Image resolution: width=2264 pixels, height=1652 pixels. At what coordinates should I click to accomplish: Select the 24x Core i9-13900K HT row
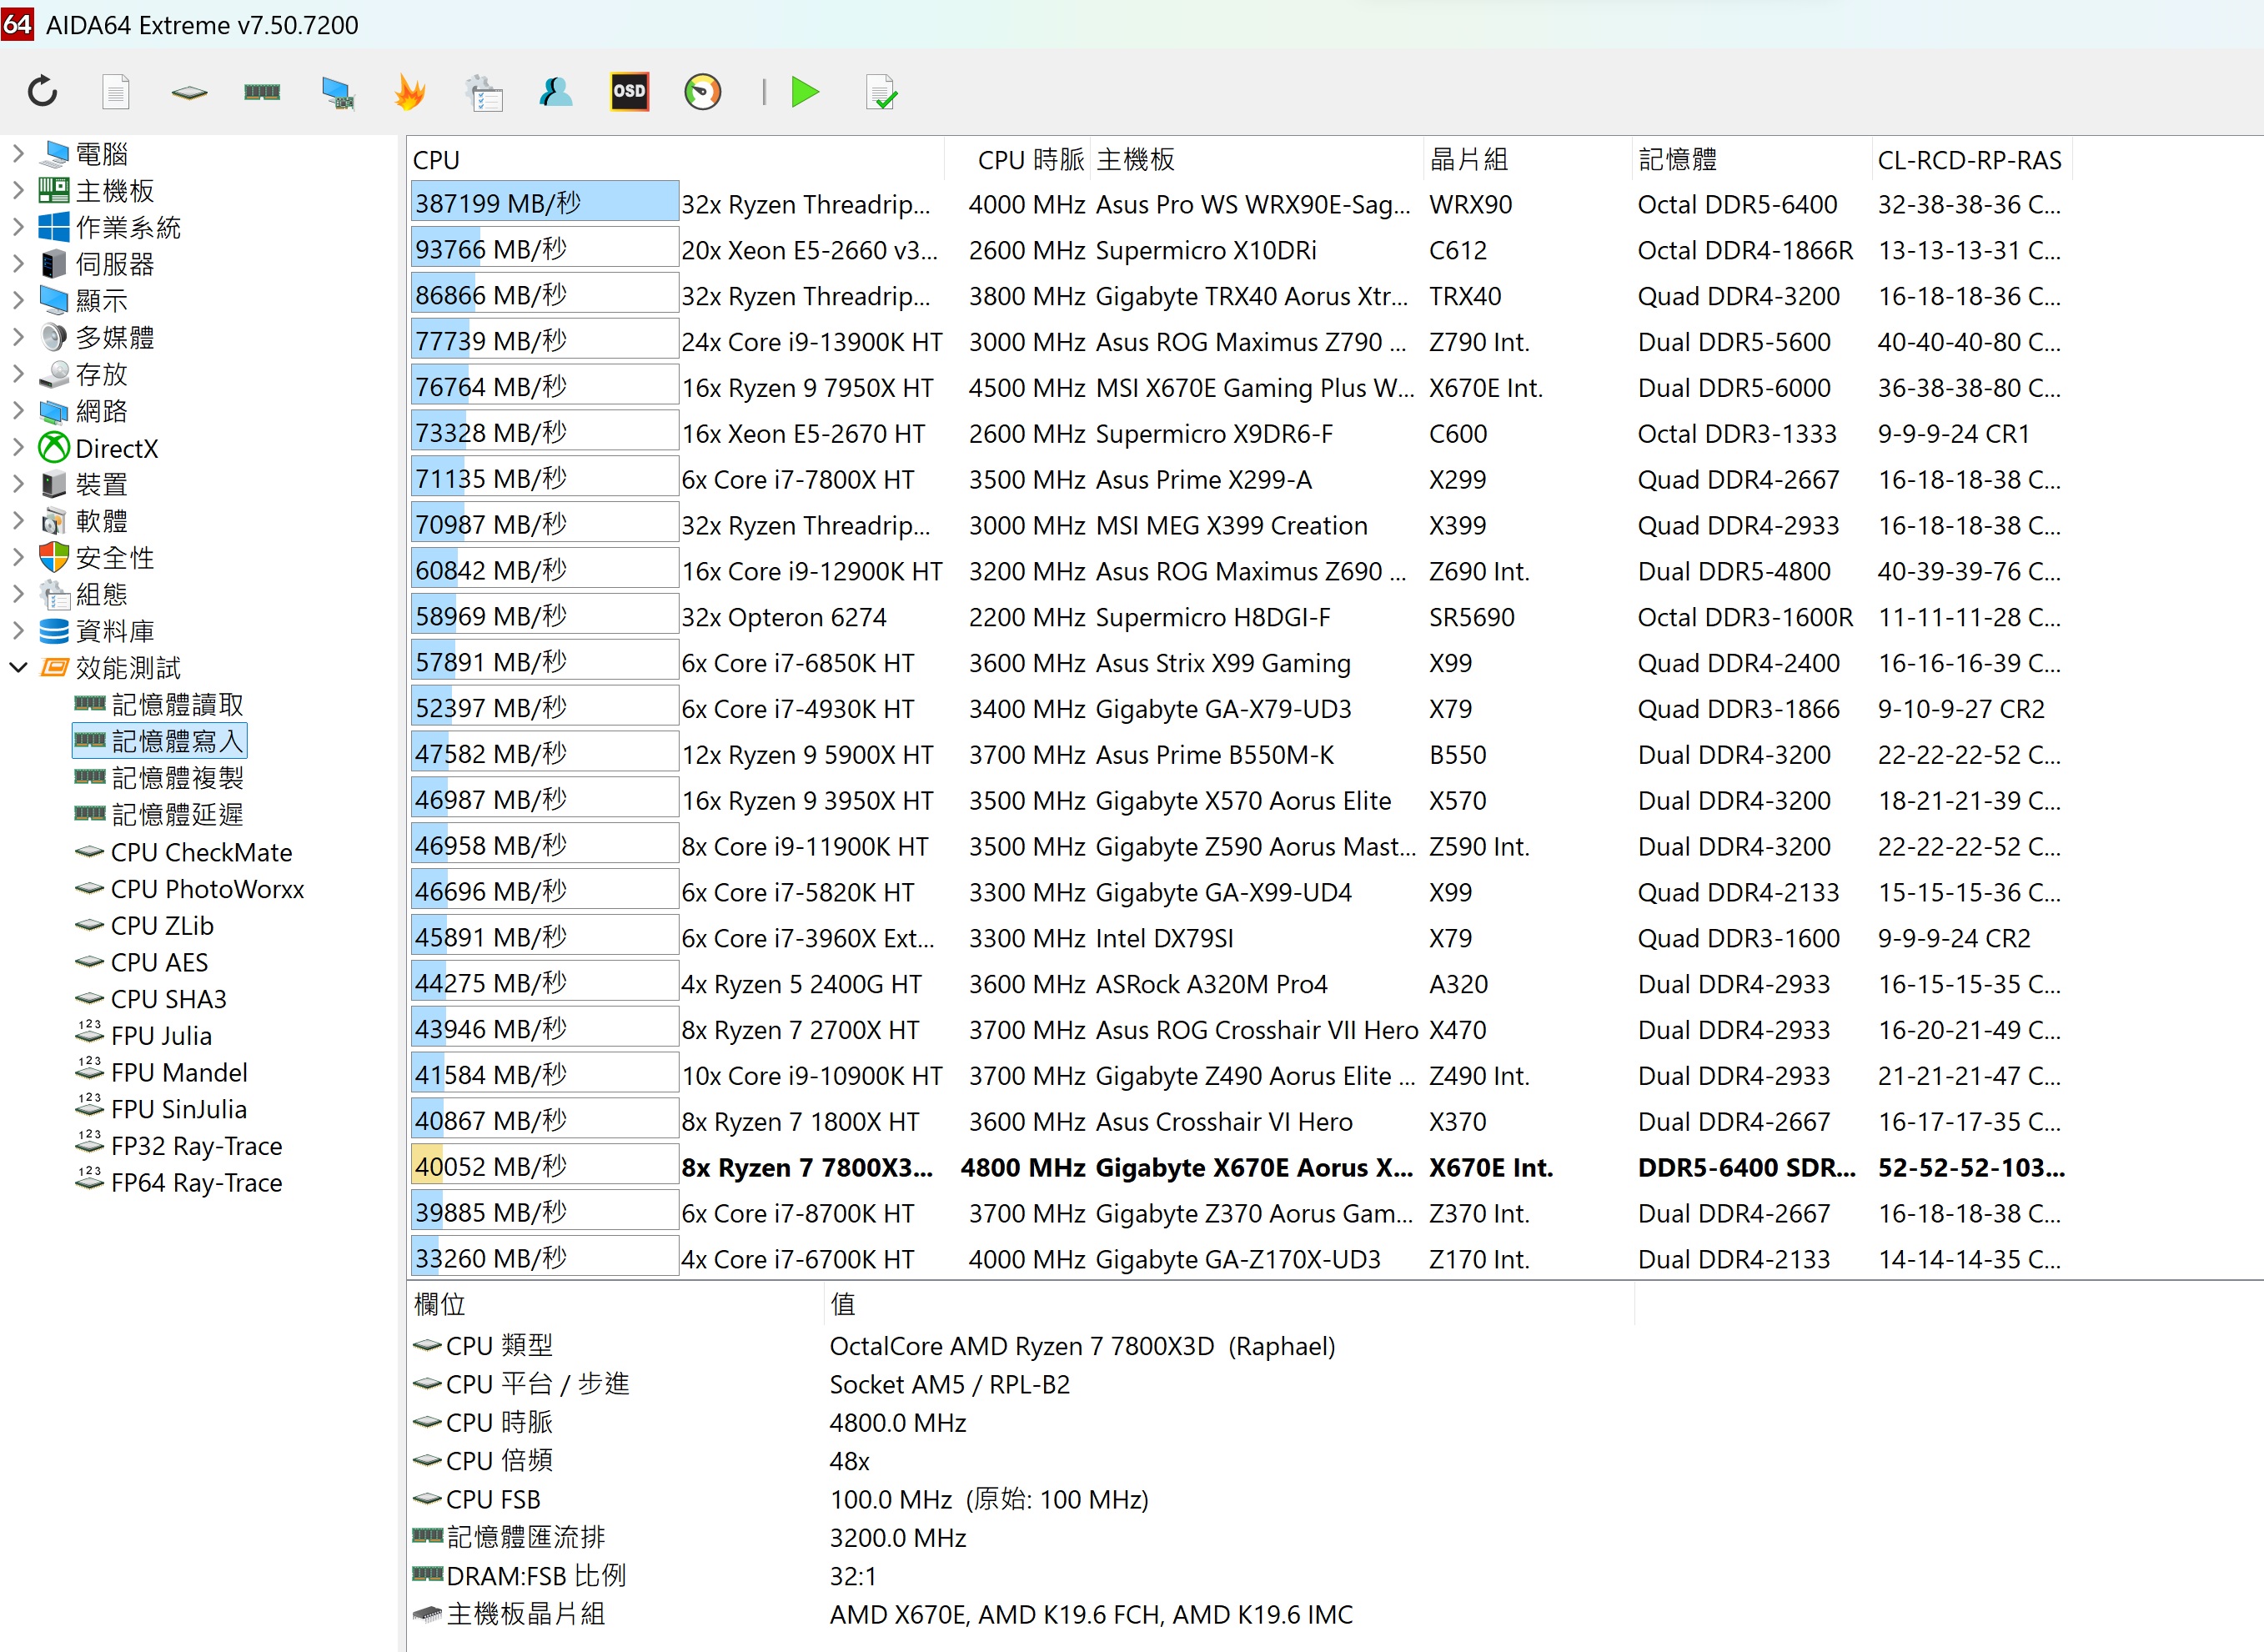pos(1240,342)
